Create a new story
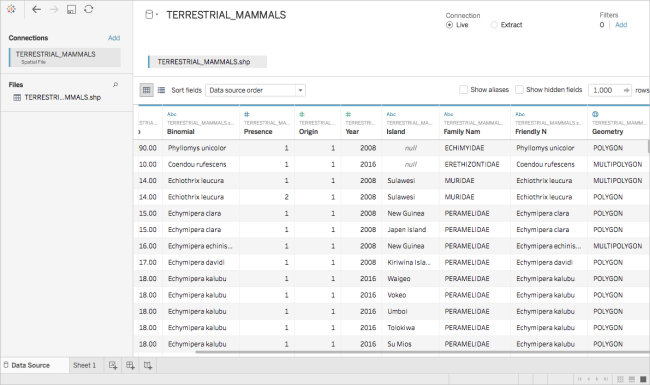Viewport: 650px width, 385px height. pos(148,365)
